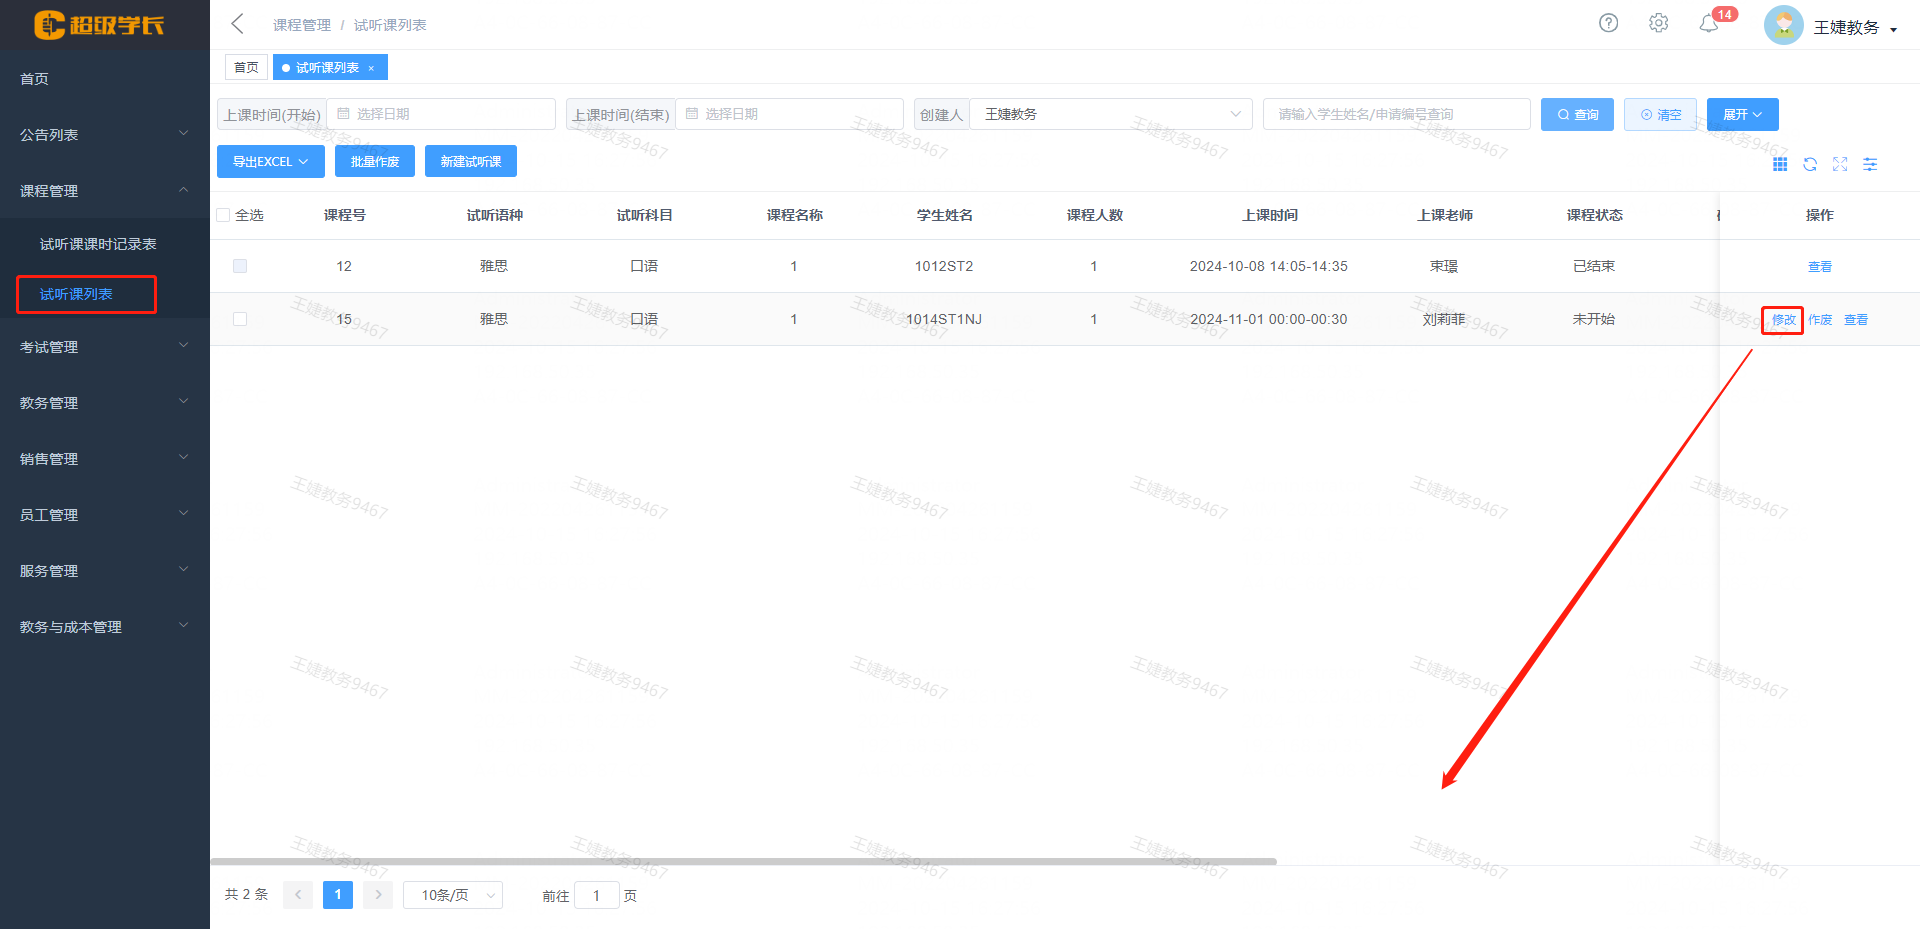1920x929 pixels.
Task: Toggle fullscreen with the expand icon
Action: 1840,164
